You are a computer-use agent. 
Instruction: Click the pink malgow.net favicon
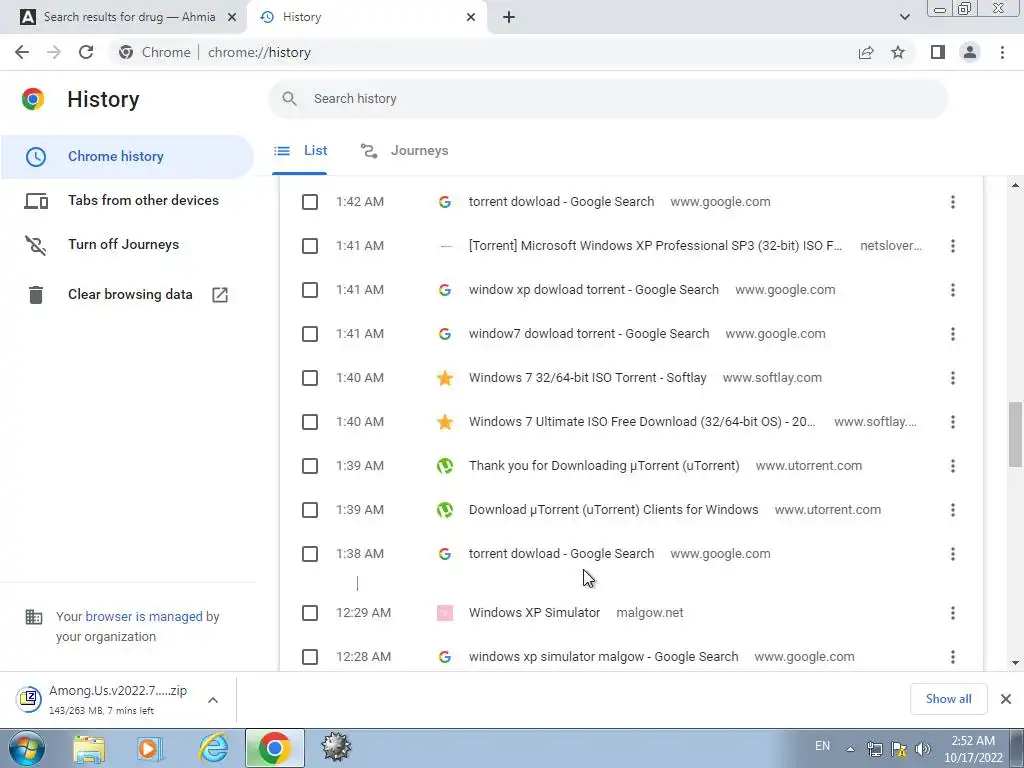click(x=445, y=613)
